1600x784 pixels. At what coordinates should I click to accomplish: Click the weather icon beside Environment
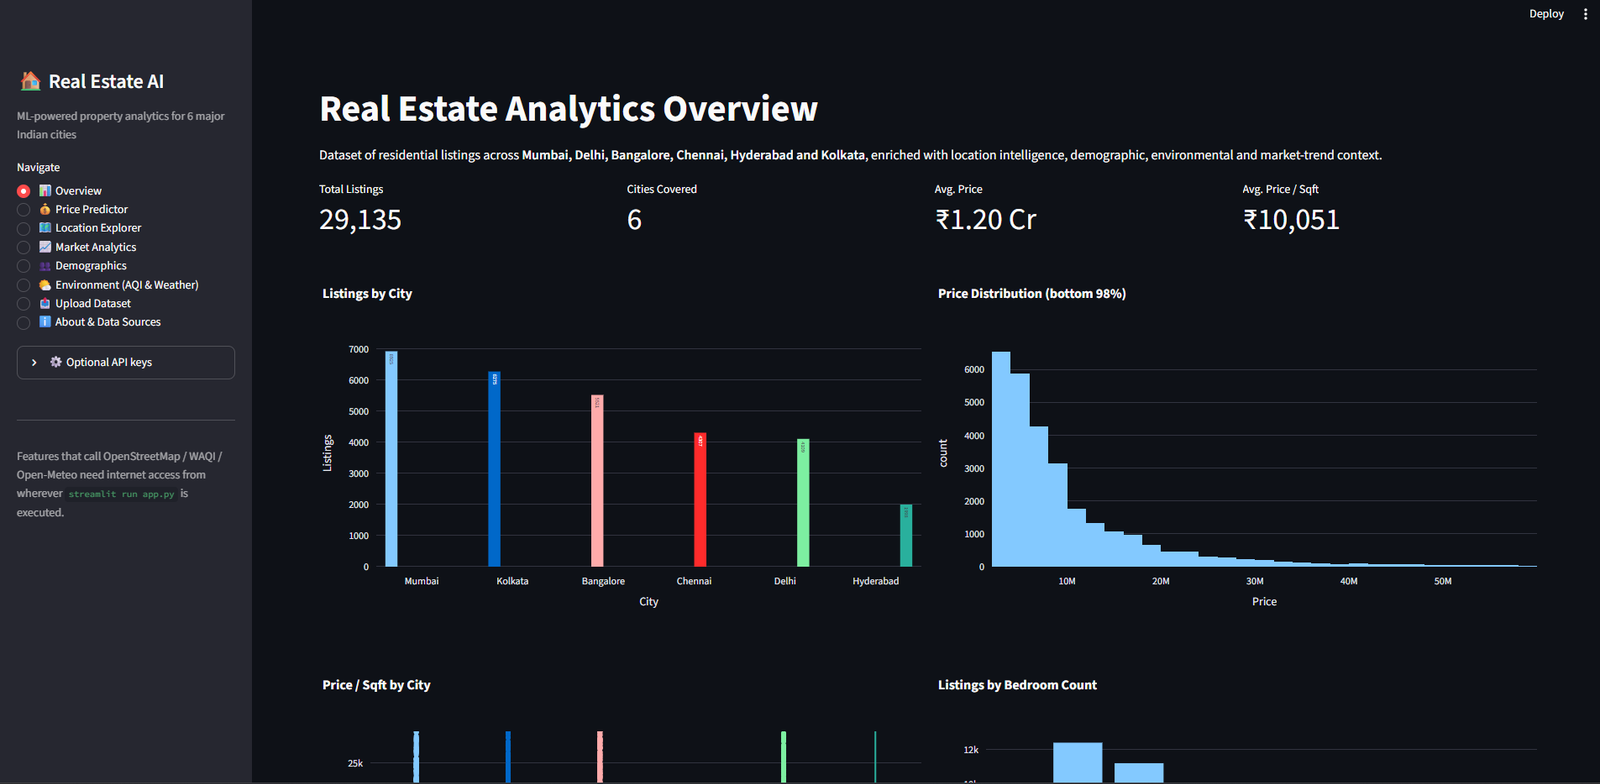(x=45, y=285)
